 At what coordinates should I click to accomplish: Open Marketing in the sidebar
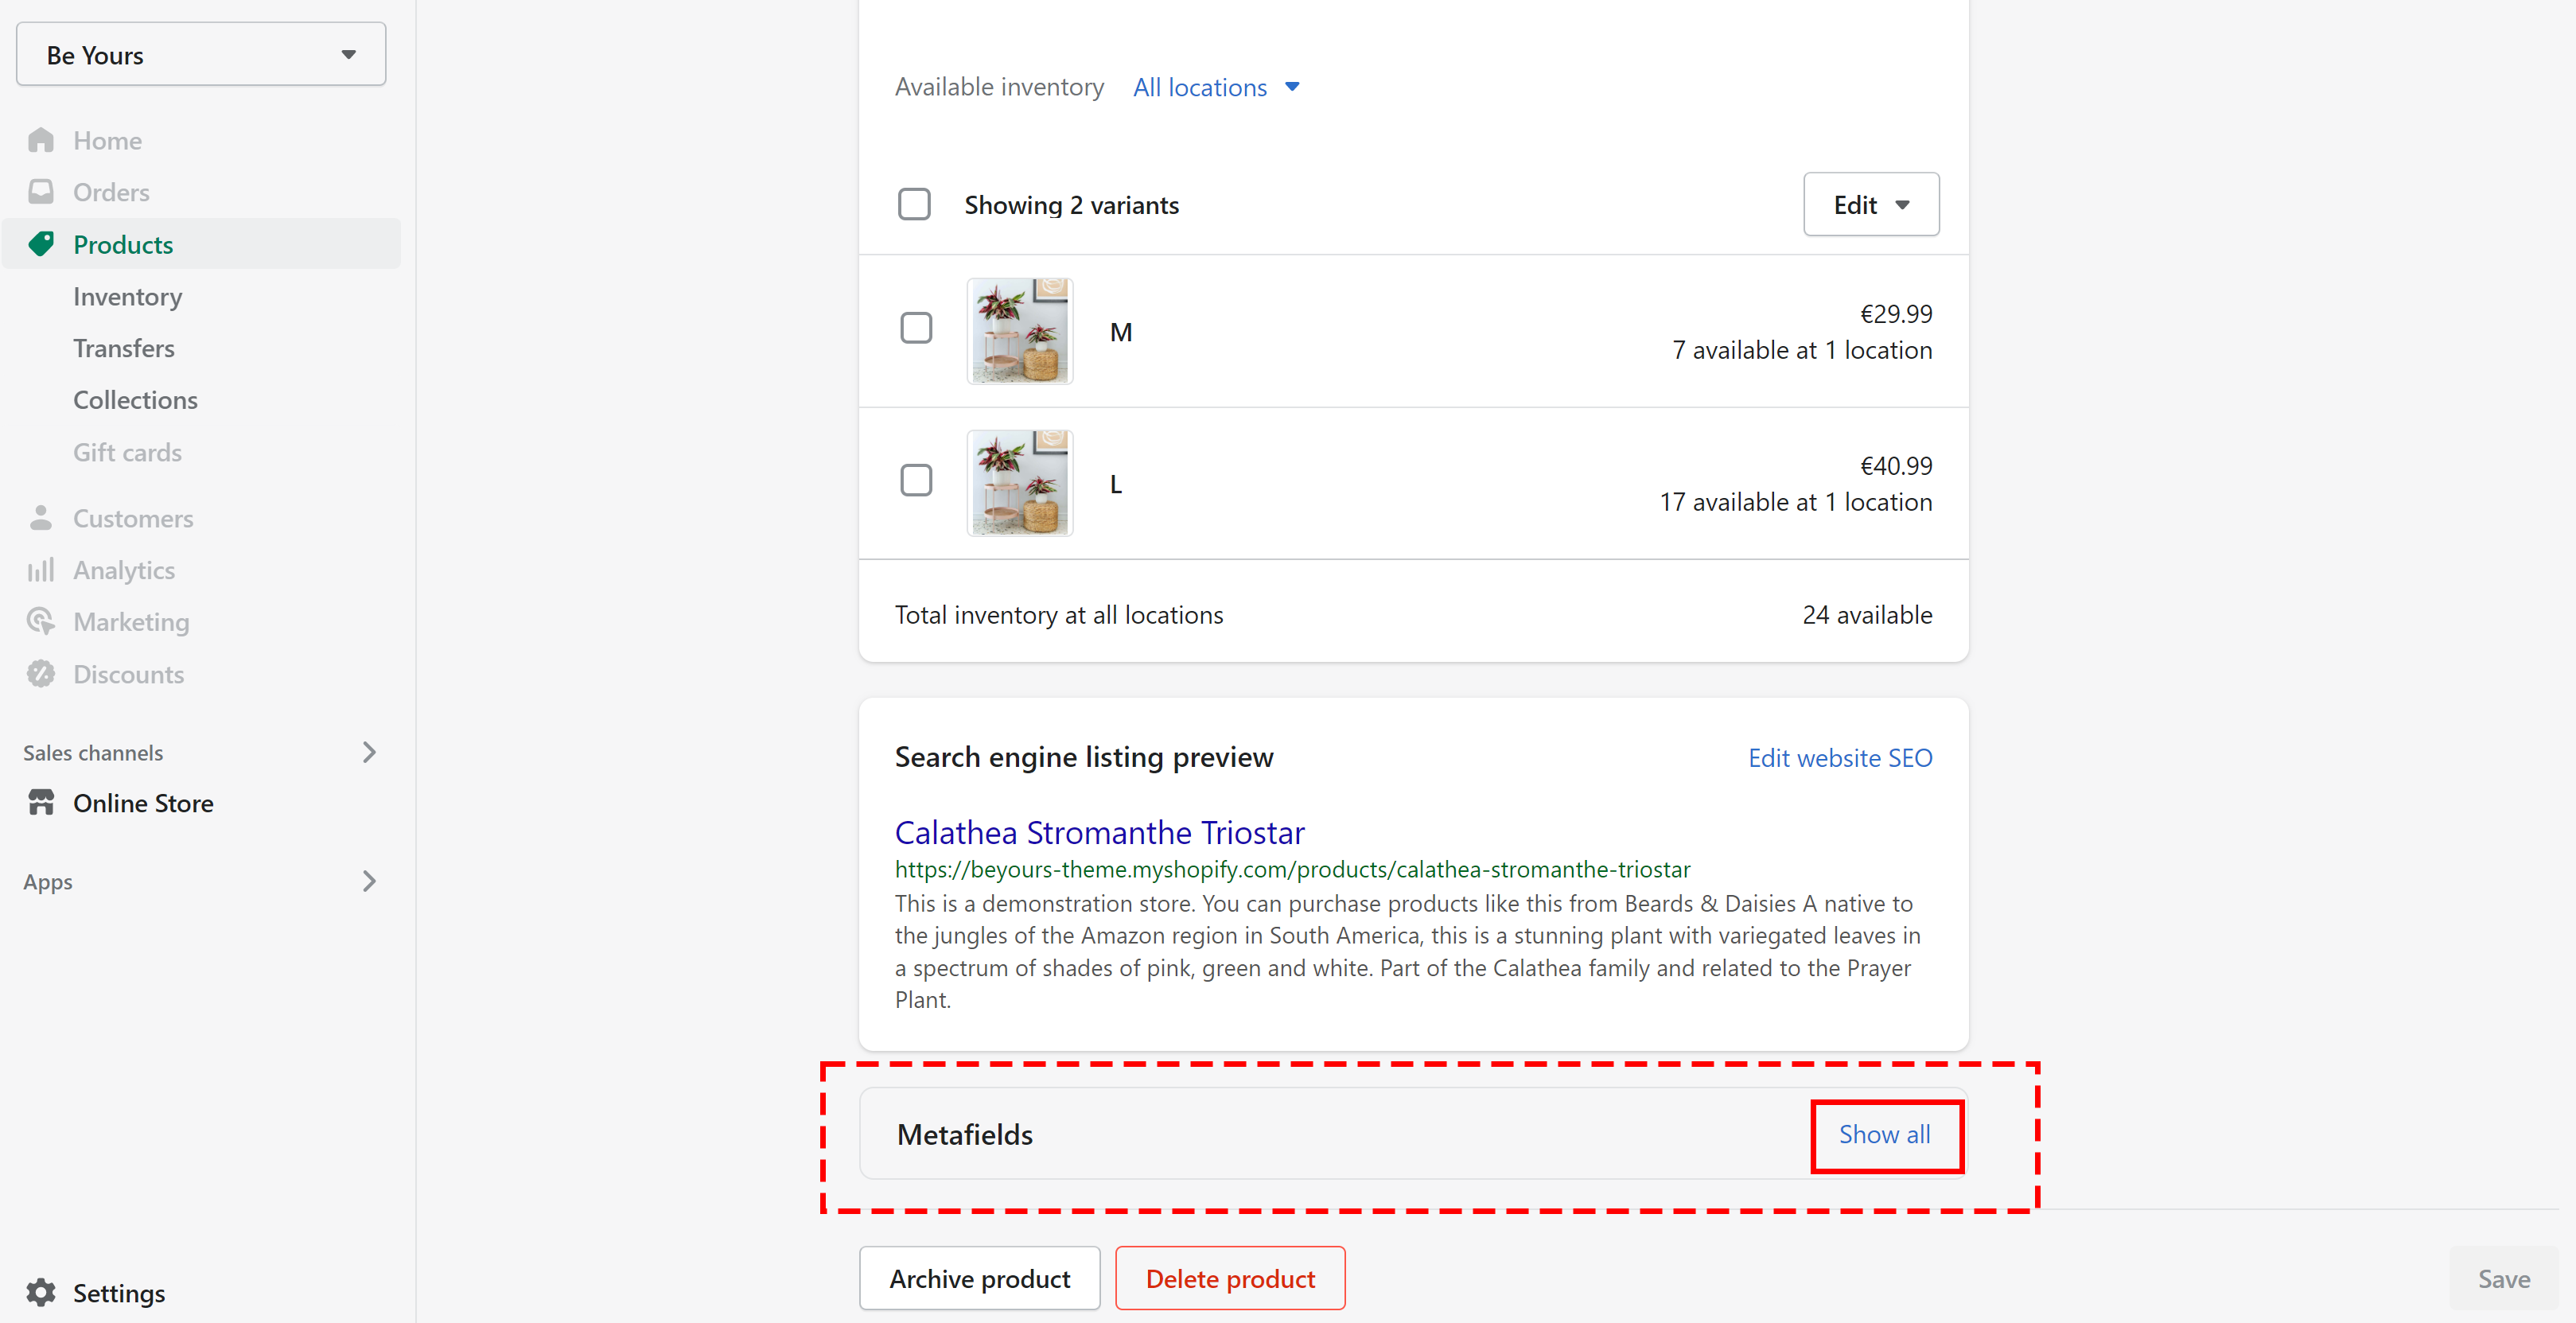pos(131,622)
